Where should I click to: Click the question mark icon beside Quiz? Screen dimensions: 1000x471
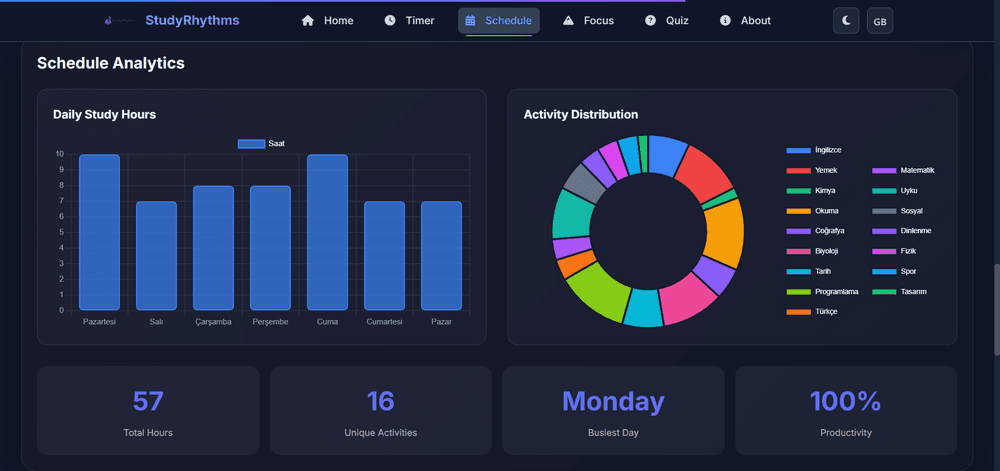pos(650,21)
